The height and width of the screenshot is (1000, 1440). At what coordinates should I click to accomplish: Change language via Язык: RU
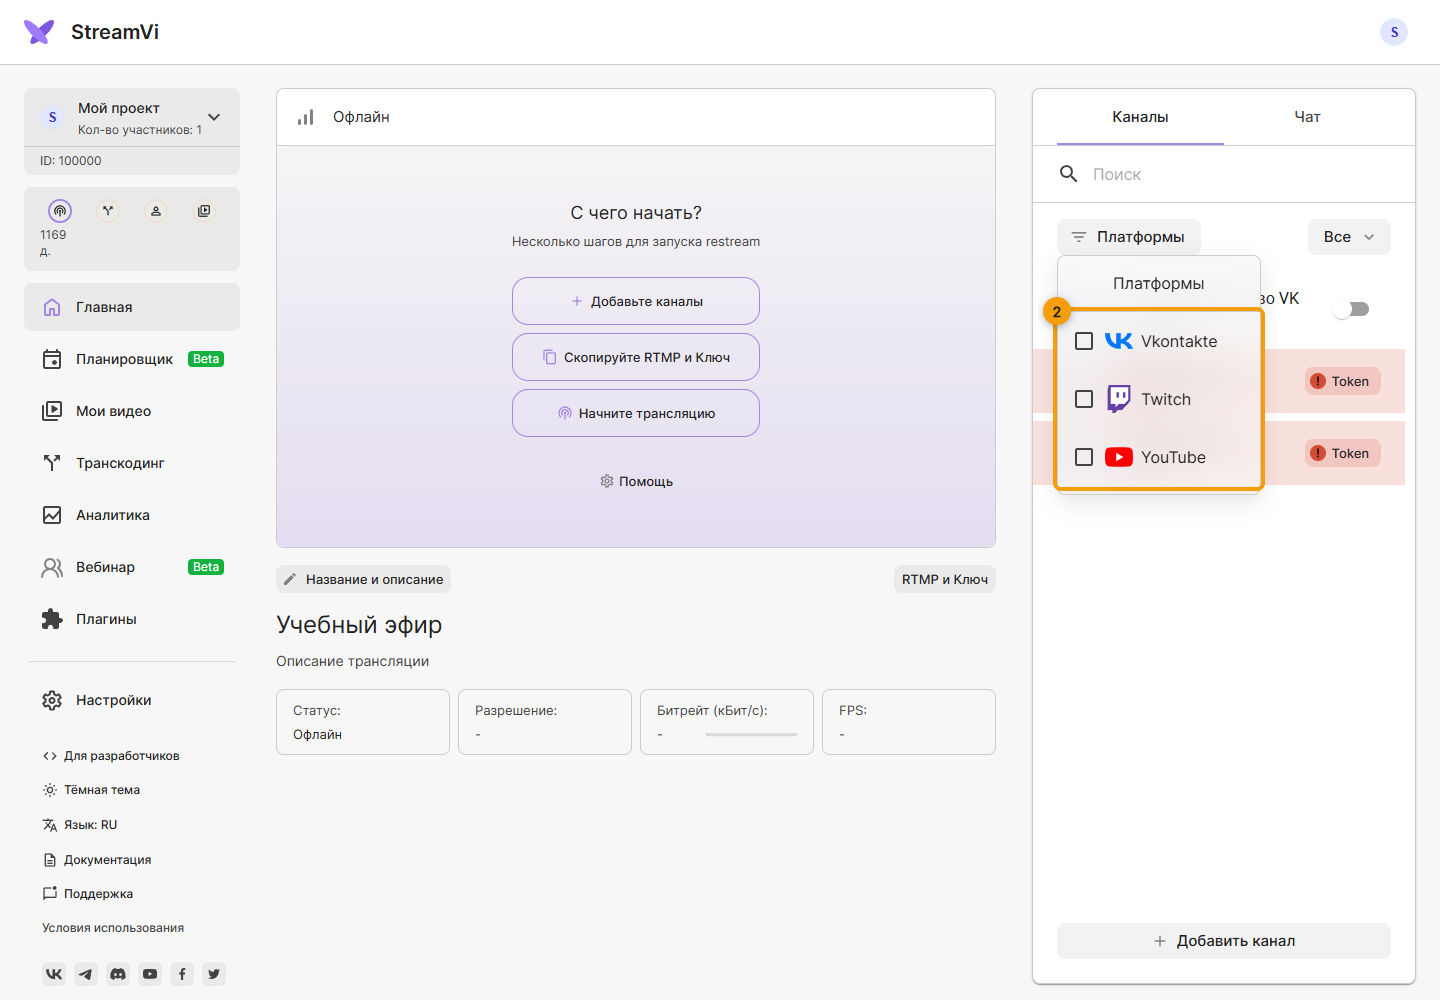click(80, 825)
